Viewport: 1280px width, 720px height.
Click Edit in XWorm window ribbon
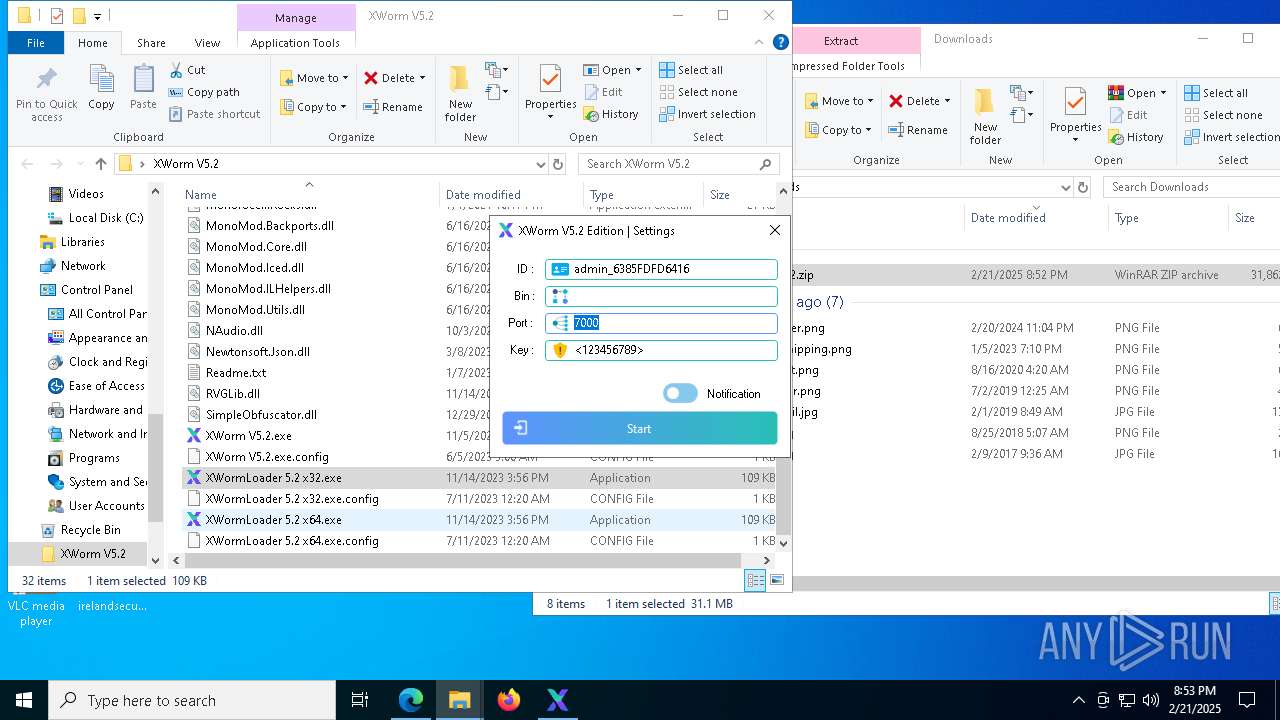tap(603, 92)
